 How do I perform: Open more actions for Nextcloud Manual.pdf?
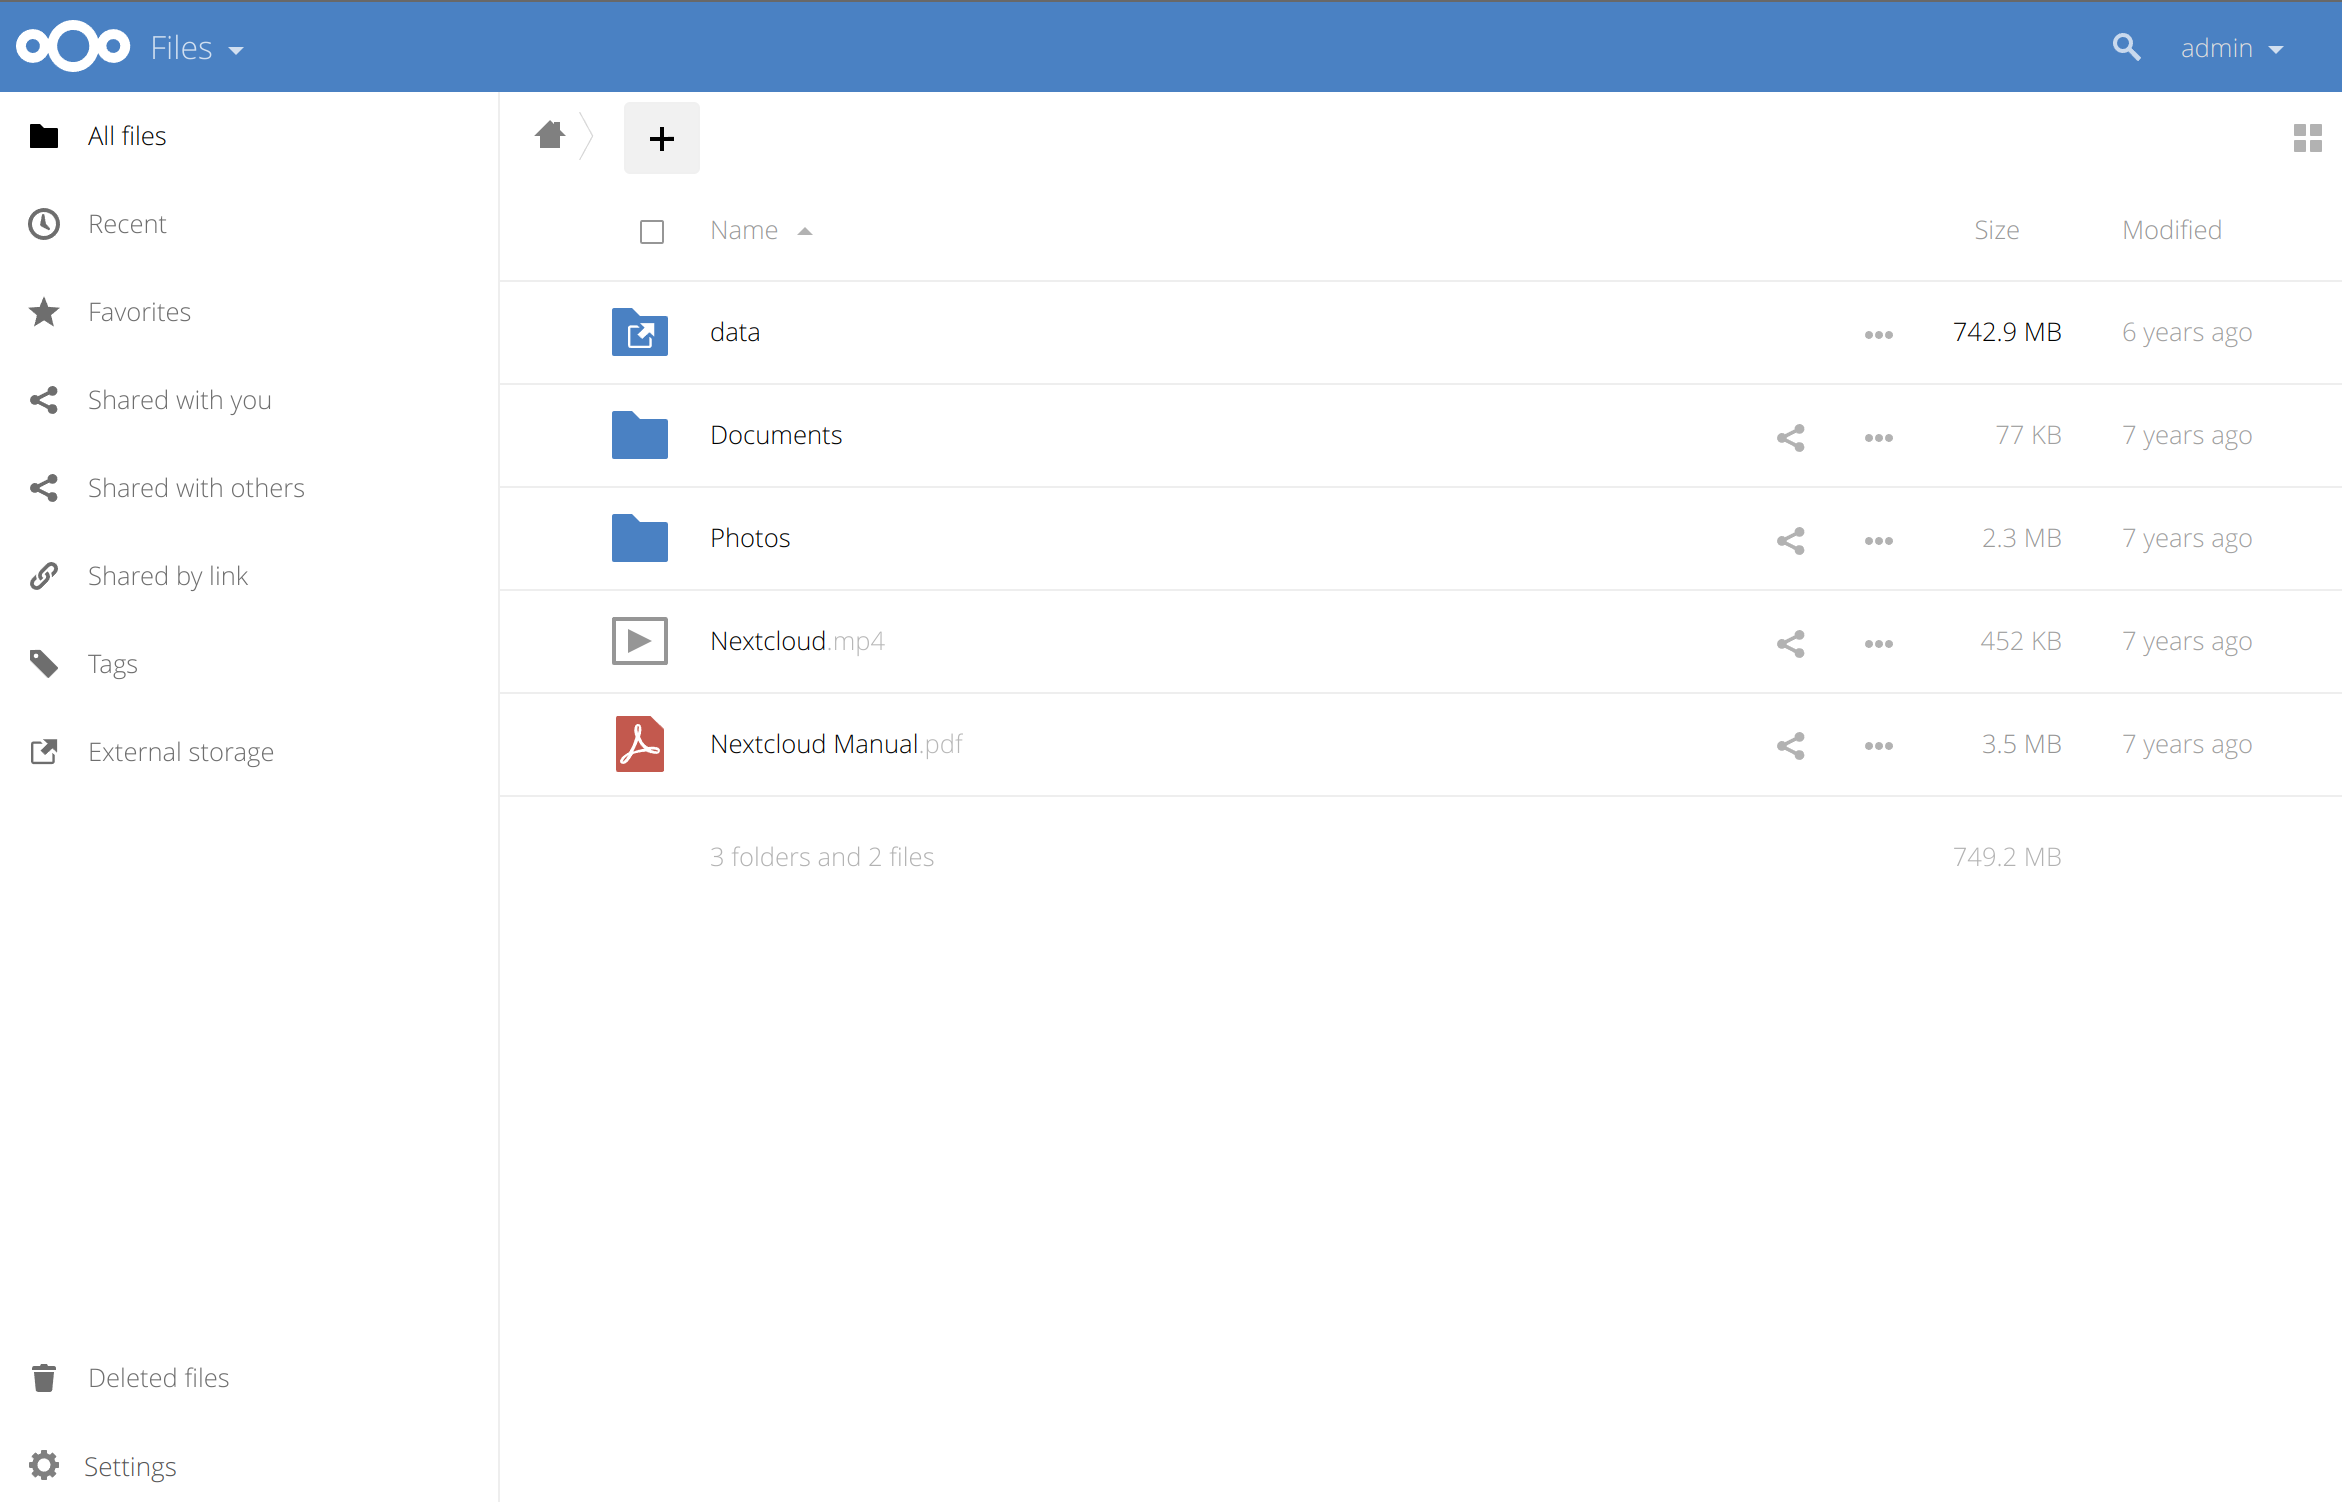point(1879,746)
